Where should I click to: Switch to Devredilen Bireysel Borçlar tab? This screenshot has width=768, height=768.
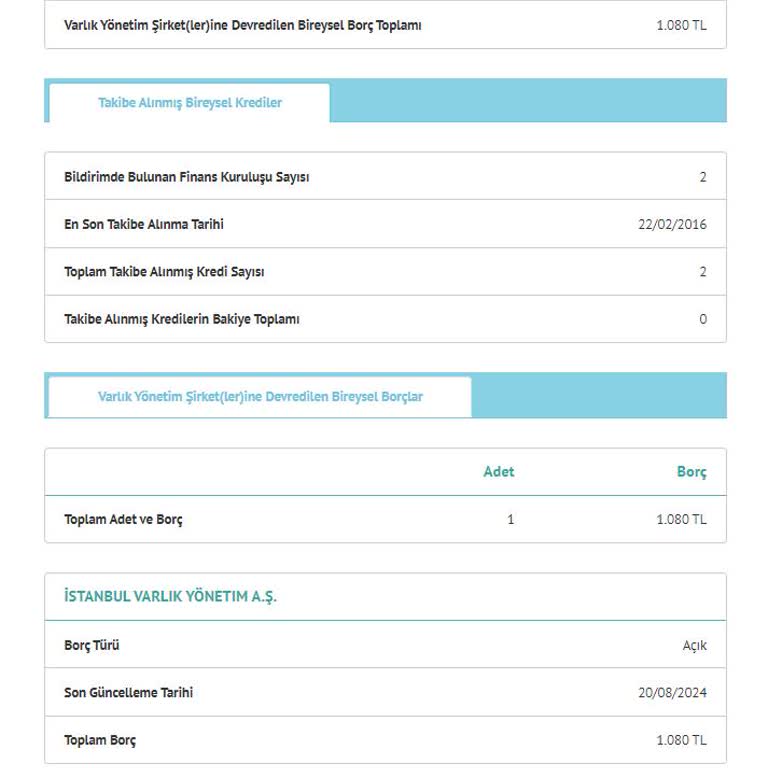260,397
